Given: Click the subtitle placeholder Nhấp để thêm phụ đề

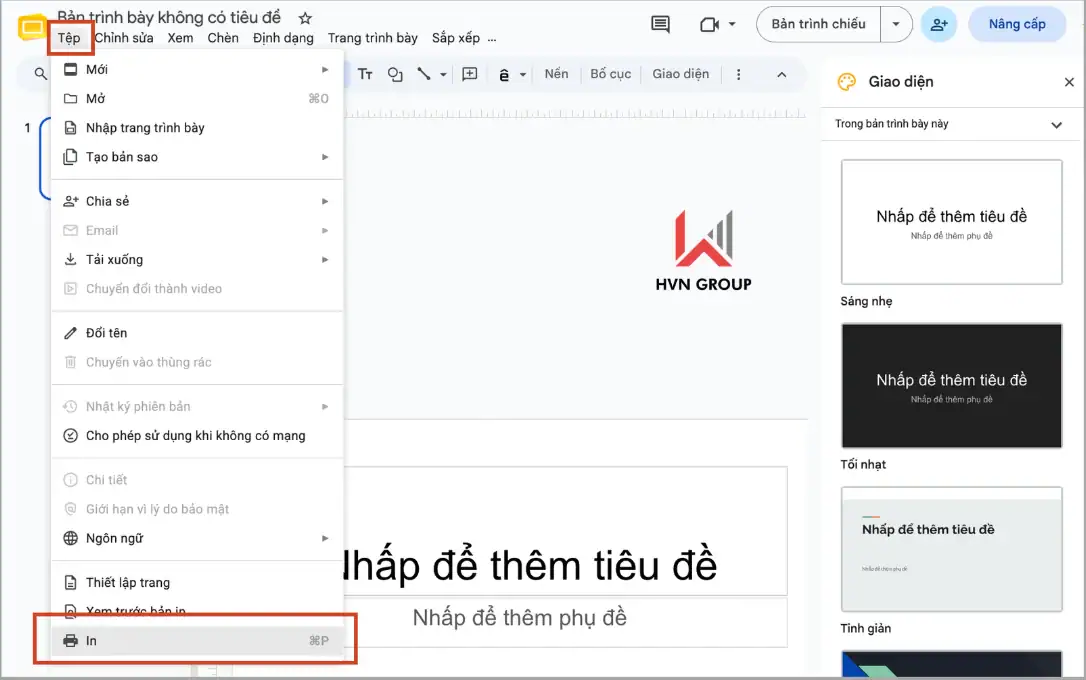Looking at the screenshot, I should click(519, 618).
